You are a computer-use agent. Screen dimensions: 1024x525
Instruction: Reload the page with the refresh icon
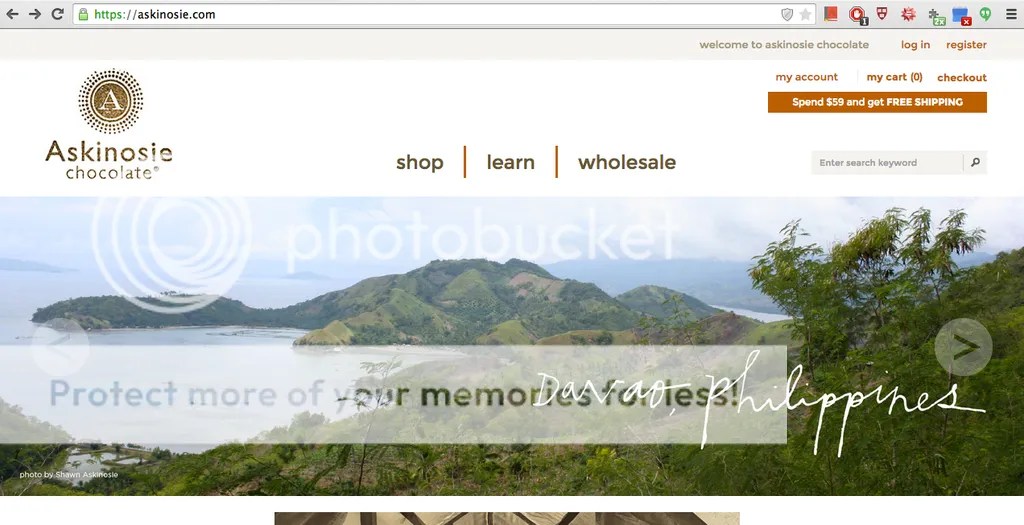click(x=57, y=14)
